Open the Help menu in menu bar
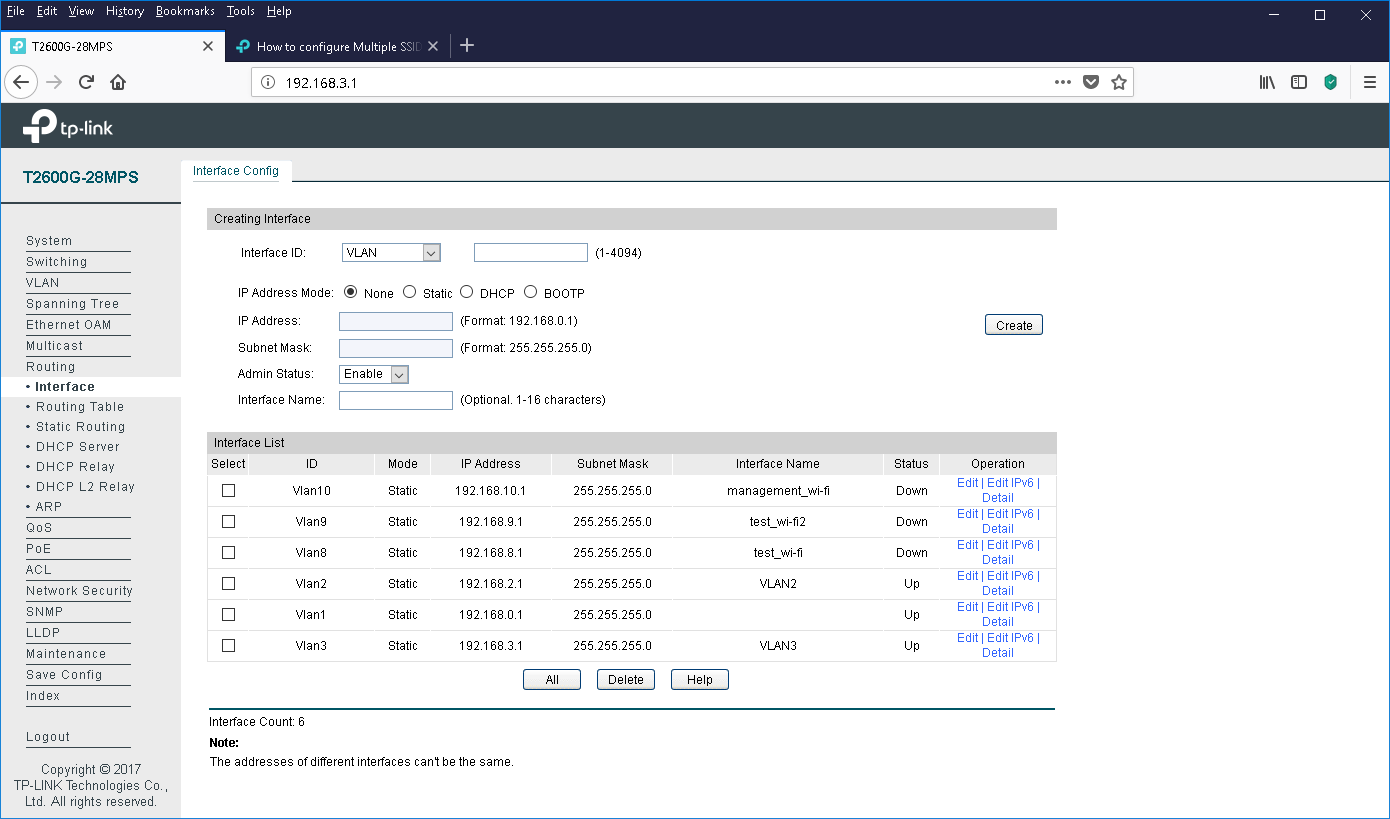 (279, 11)
